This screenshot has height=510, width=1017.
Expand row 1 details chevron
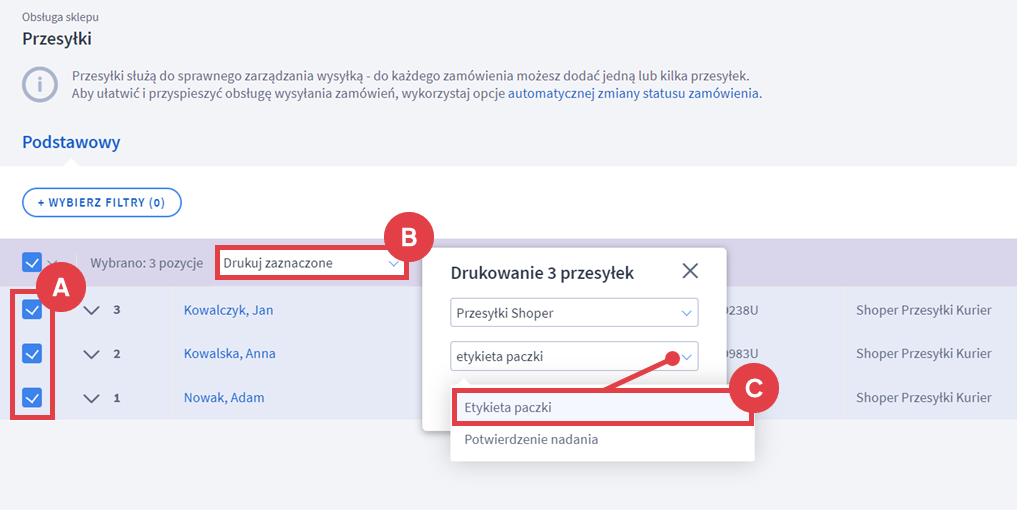tap(91, 398)
